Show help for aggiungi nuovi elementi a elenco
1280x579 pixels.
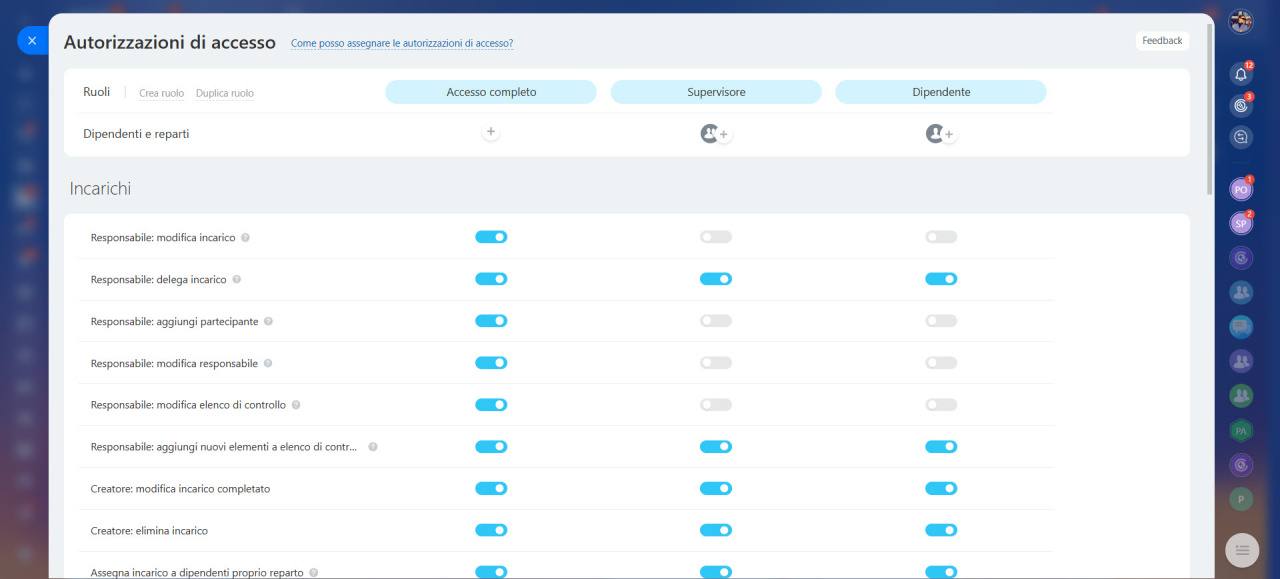[x=373, y=447]
